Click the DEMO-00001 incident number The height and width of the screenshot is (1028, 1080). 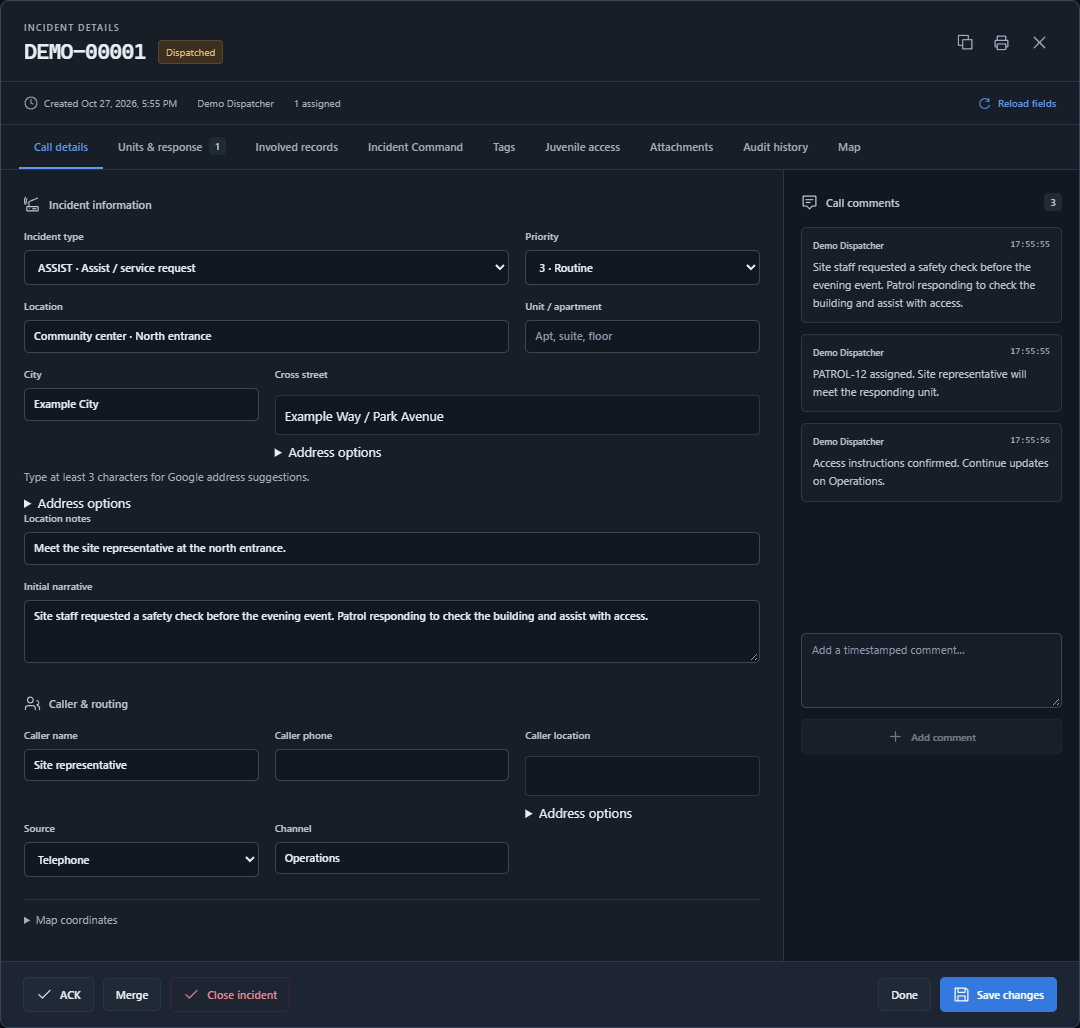[x=85, y=52]
